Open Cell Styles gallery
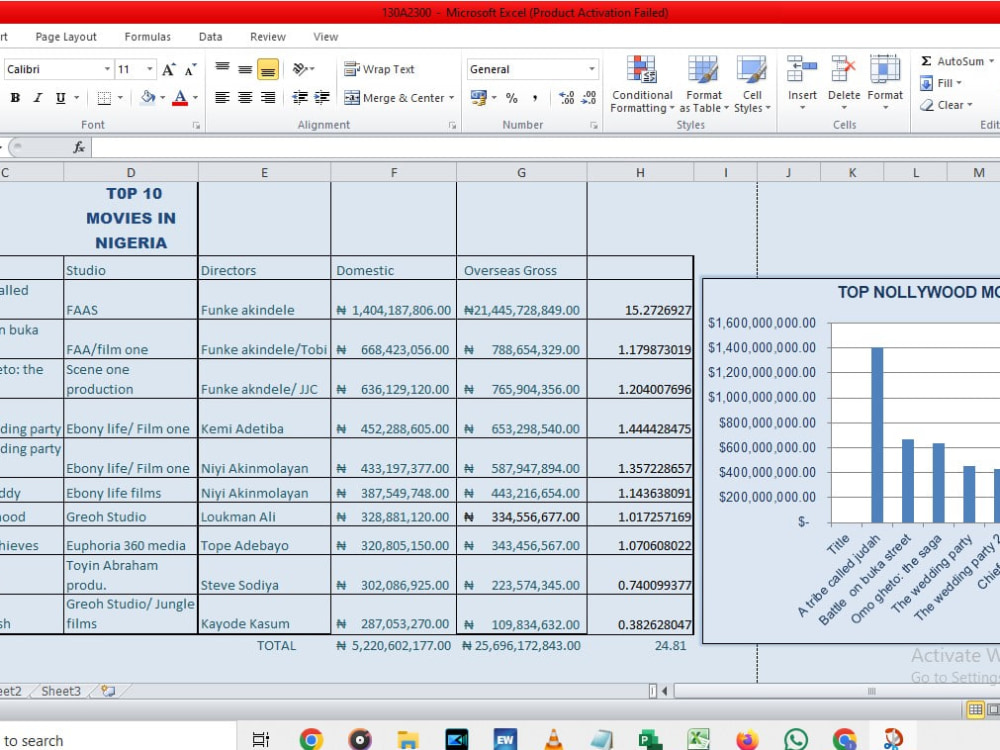The image size is (1000, 750). 752,84
